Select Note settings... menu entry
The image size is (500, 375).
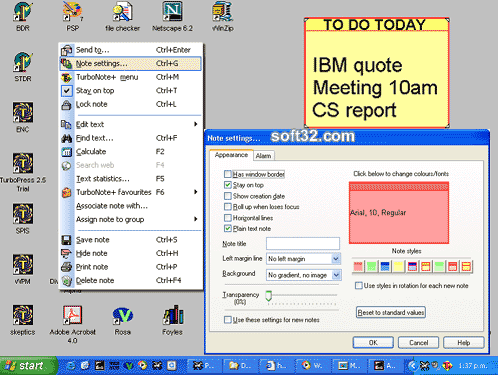(131, 63)
